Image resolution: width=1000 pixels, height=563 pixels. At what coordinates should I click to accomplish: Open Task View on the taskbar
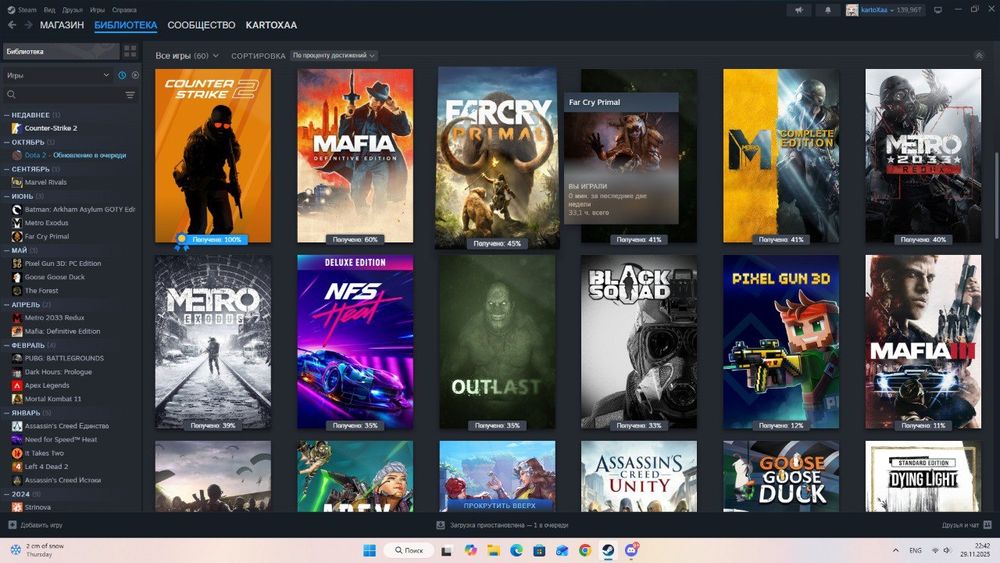(446, 550)
